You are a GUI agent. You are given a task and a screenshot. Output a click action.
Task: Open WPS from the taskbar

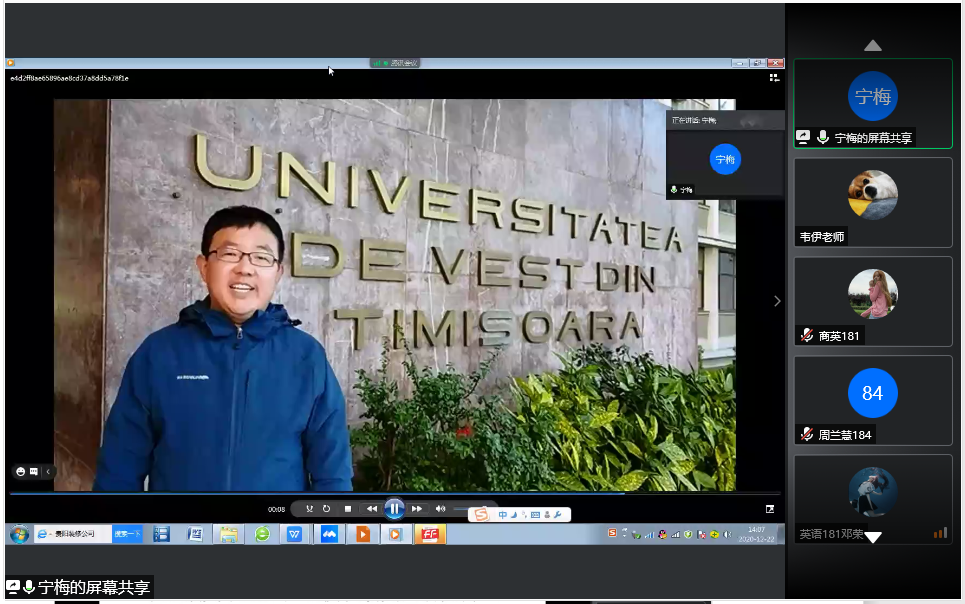[x=295, y=534]
